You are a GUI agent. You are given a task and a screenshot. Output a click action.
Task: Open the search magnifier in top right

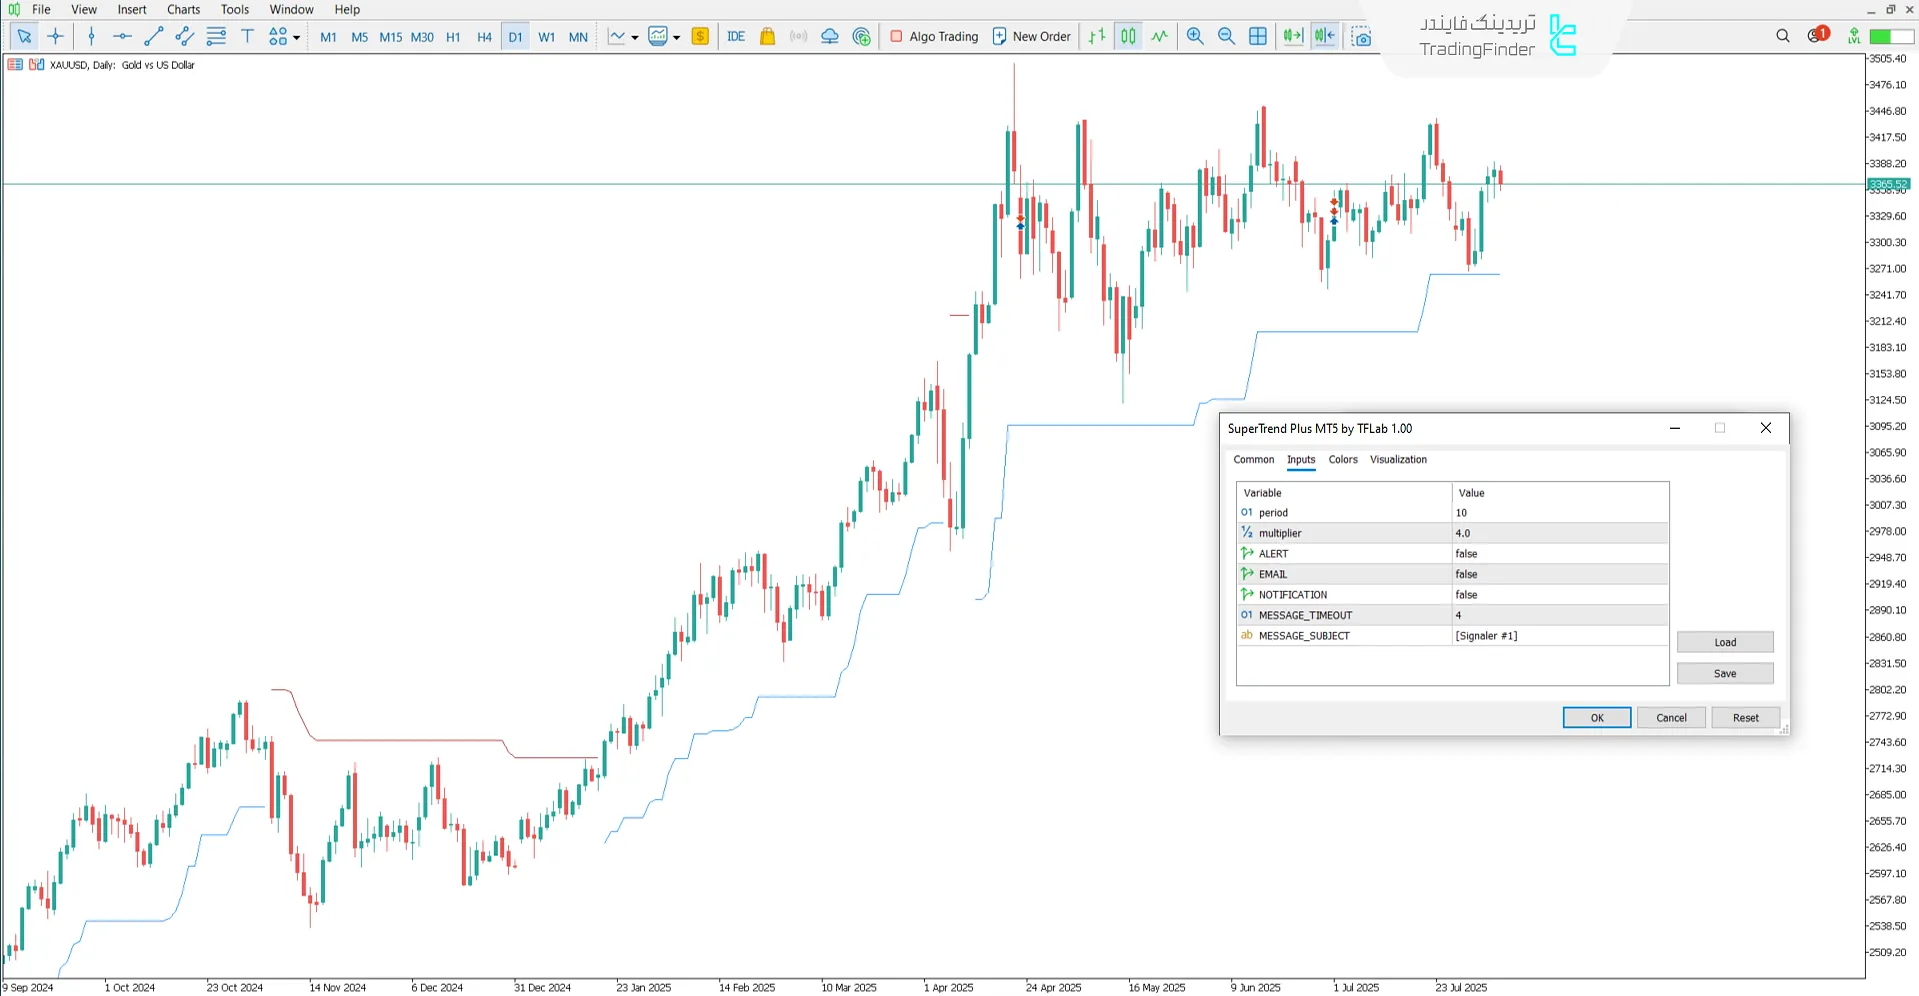tap(1783, 36)
